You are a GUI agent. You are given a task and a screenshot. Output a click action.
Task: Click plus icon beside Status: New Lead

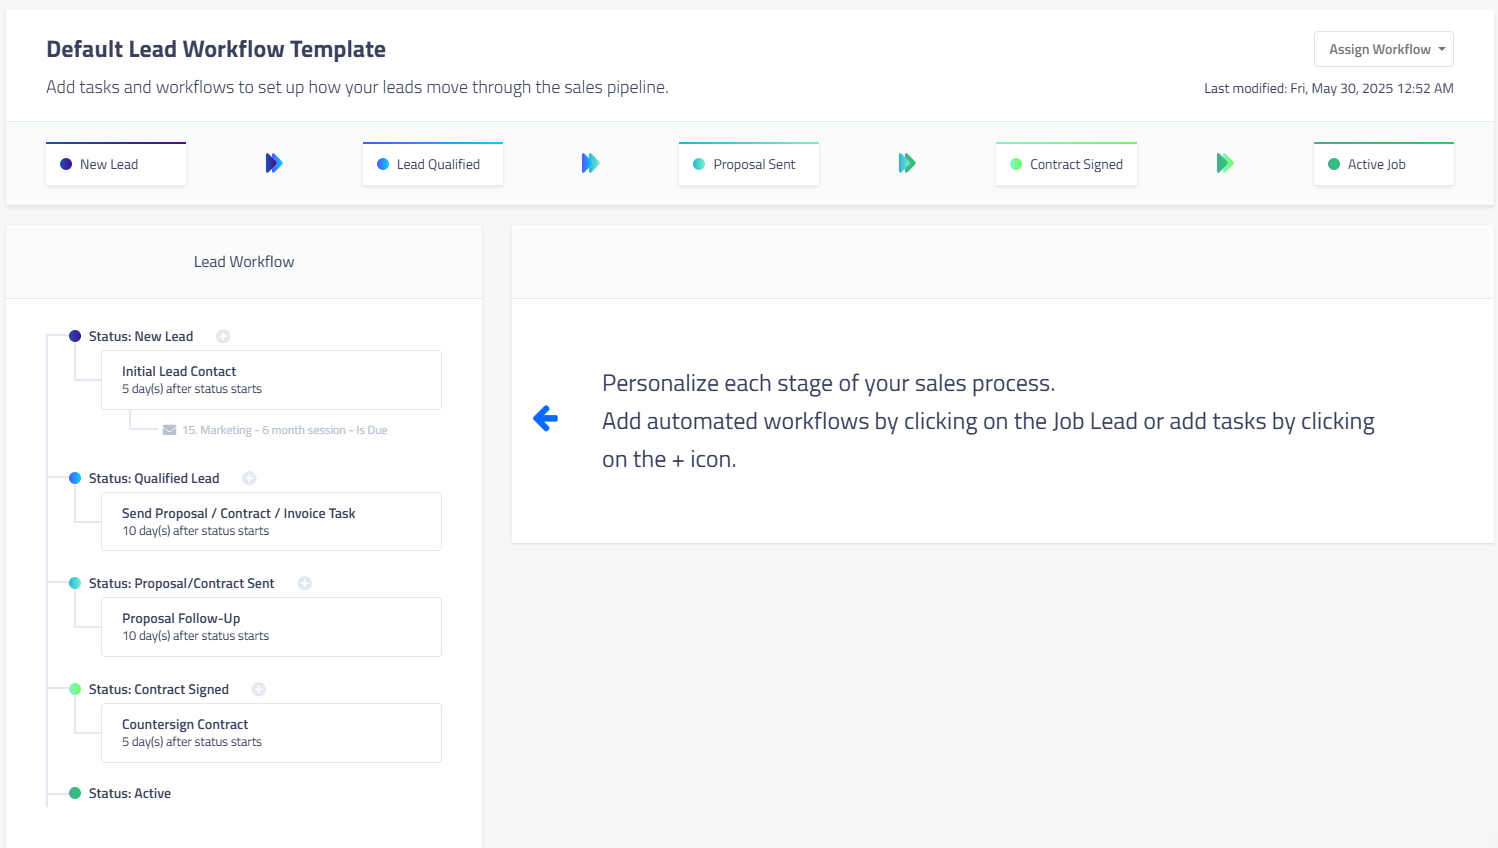tap(224, 336)
